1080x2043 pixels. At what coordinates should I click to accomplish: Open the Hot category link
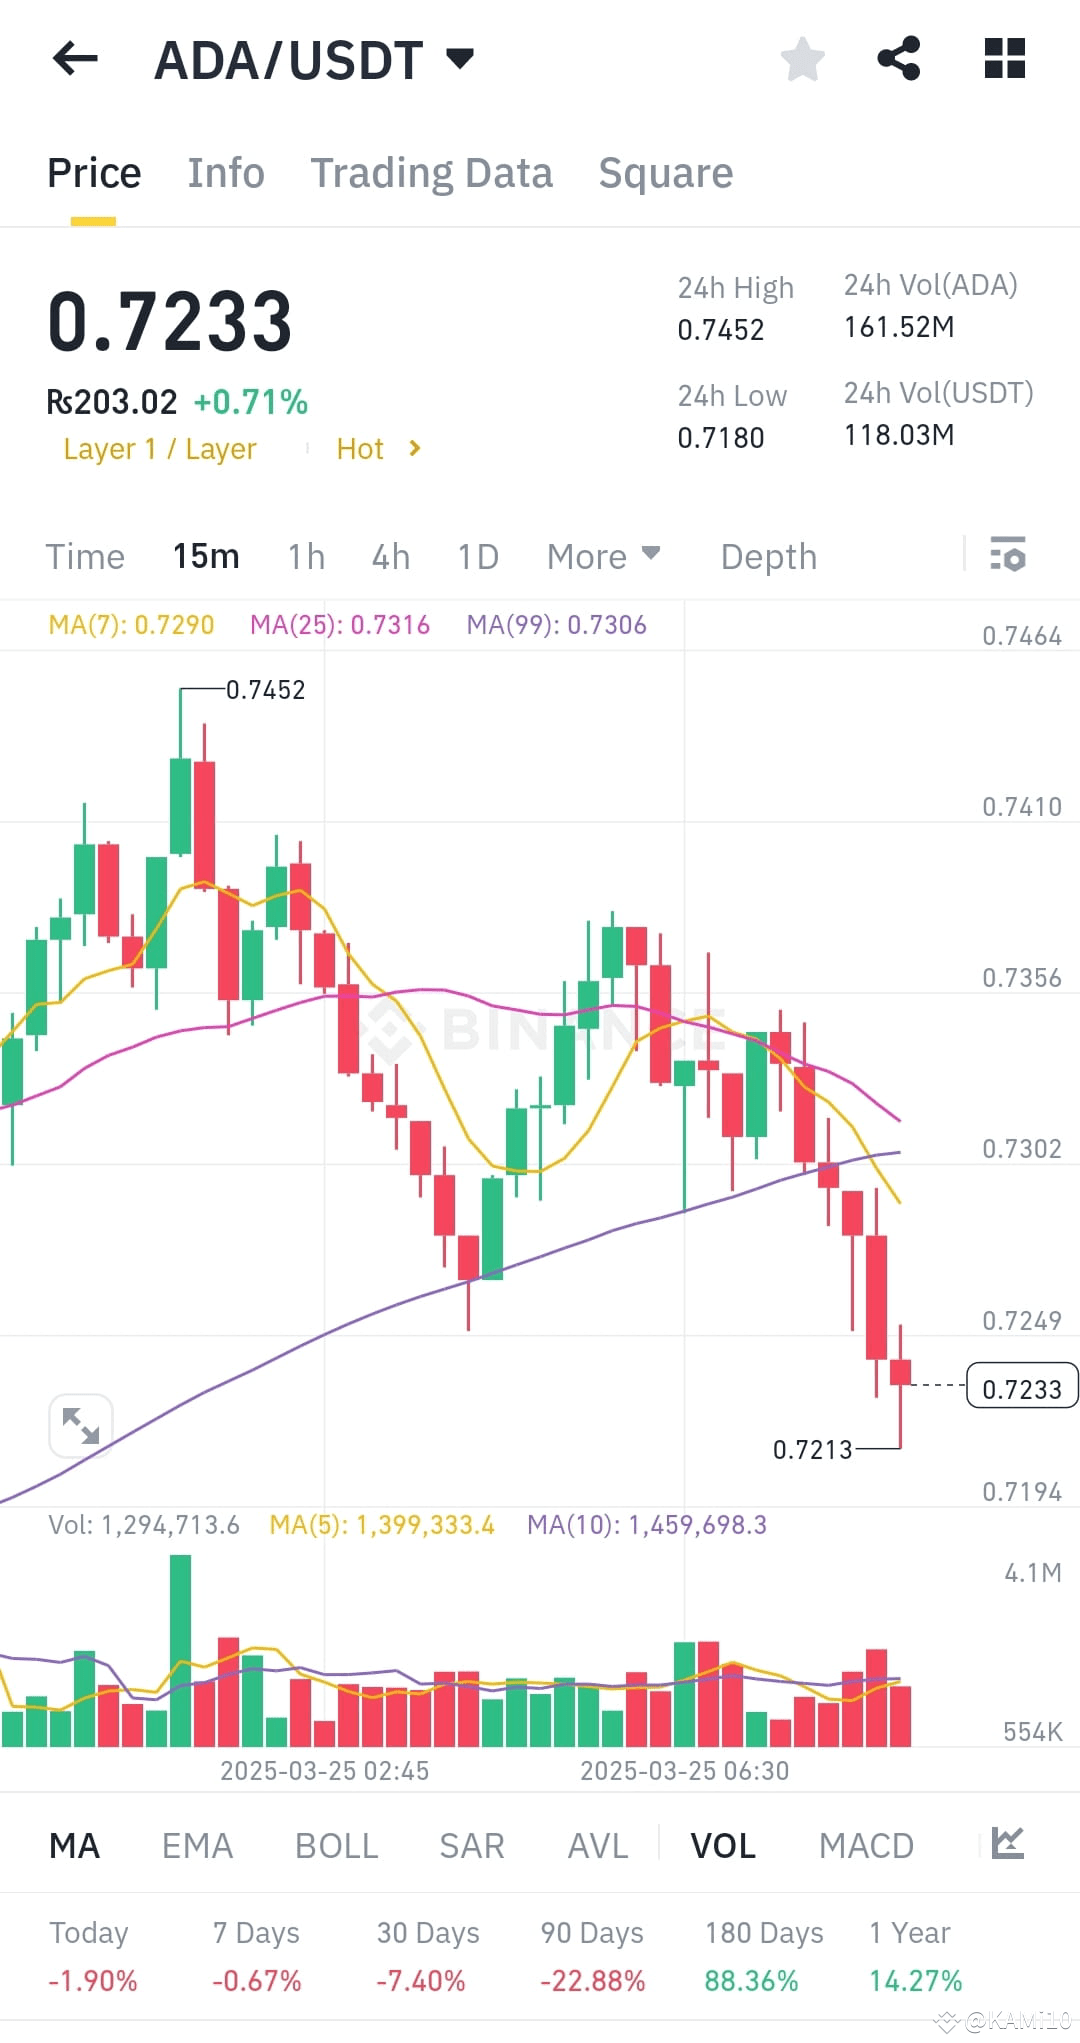361,448
